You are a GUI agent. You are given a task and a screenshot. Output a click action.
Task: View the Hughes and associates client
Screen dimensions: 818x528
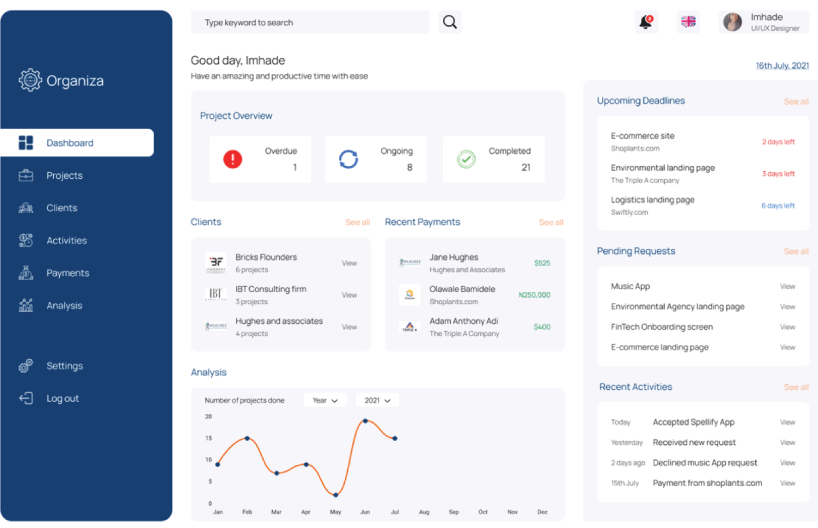(350, 327)
